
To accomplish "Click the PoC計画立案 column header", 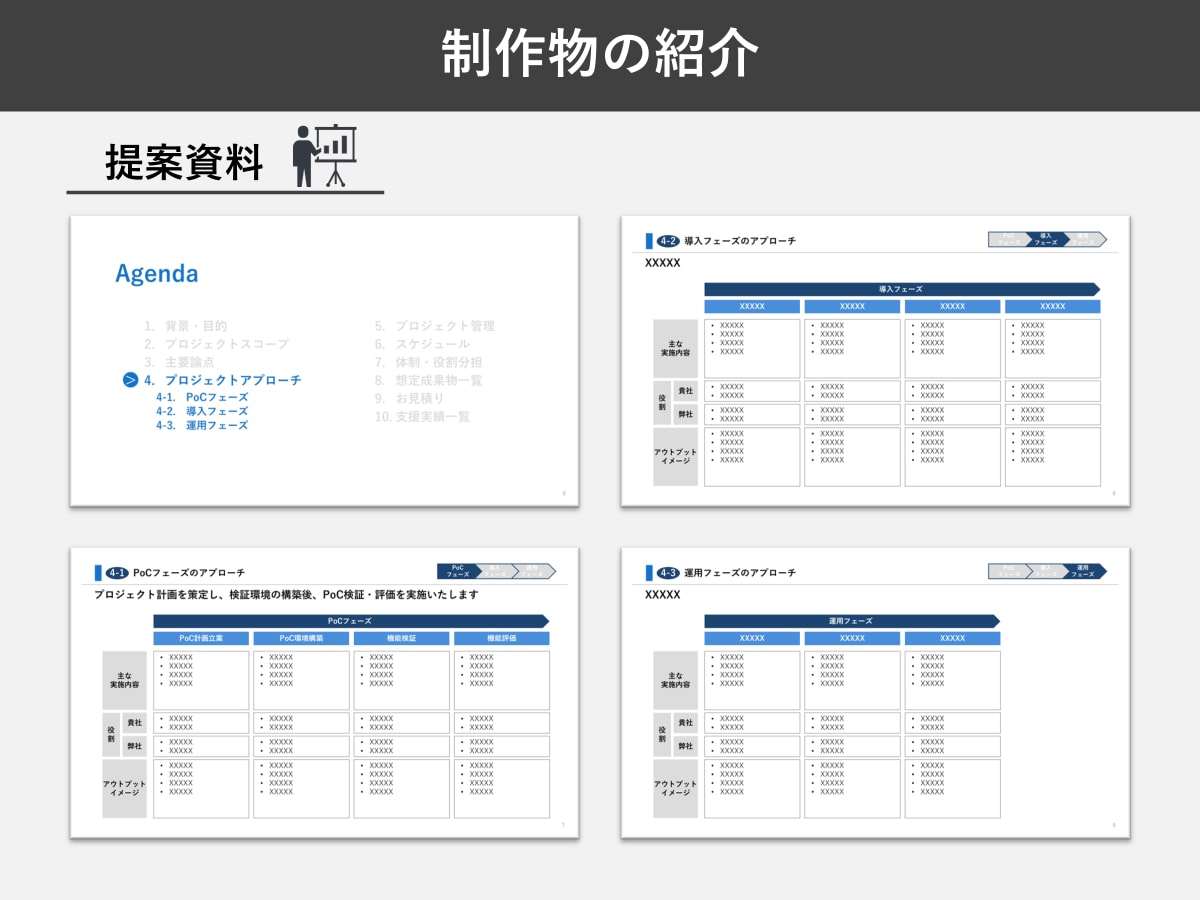I will click(x=201, y=638).
